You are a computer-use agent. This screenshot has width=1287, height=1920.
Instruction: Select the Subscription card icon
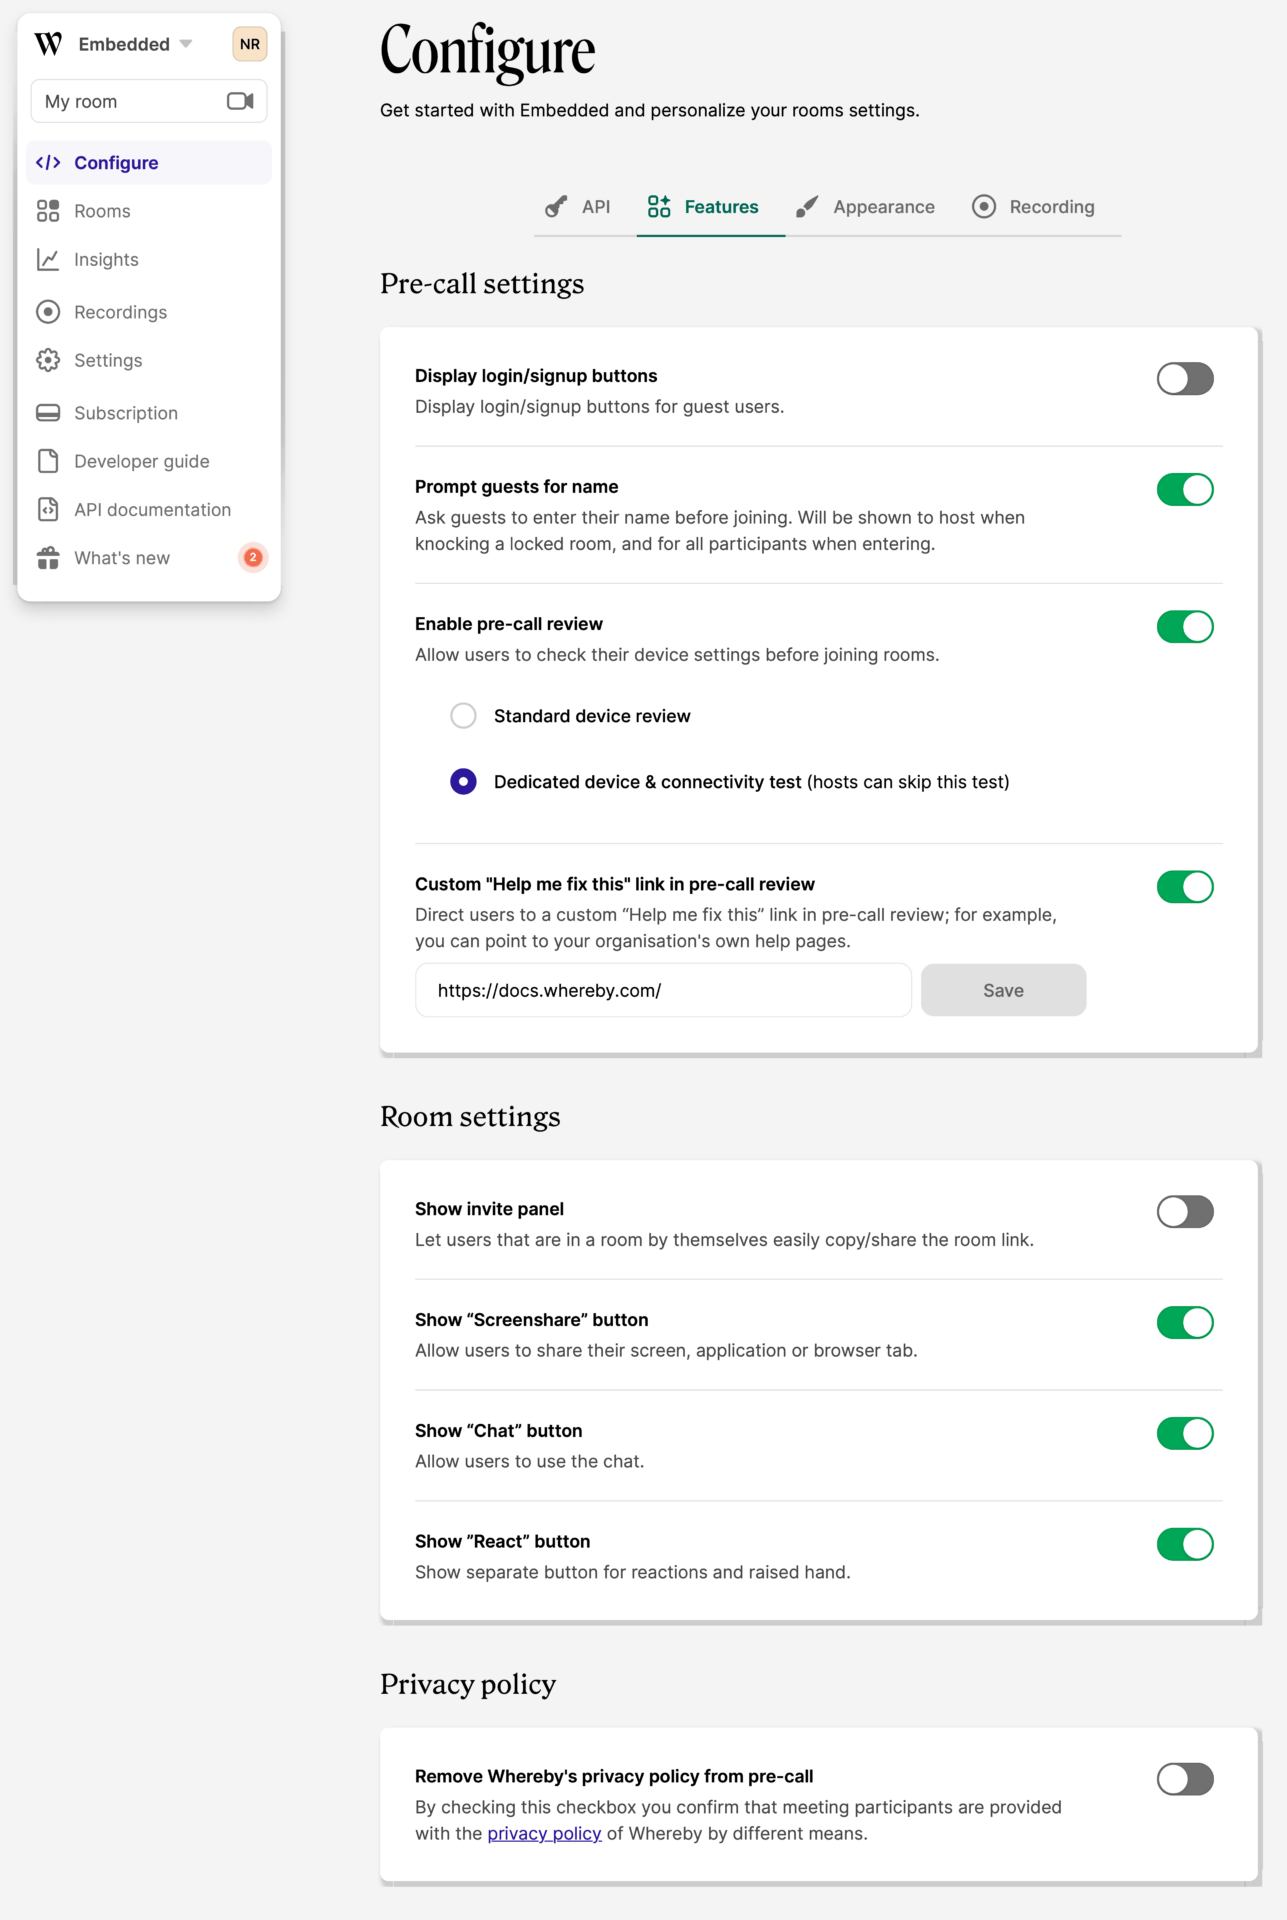[x=48, y=412]
